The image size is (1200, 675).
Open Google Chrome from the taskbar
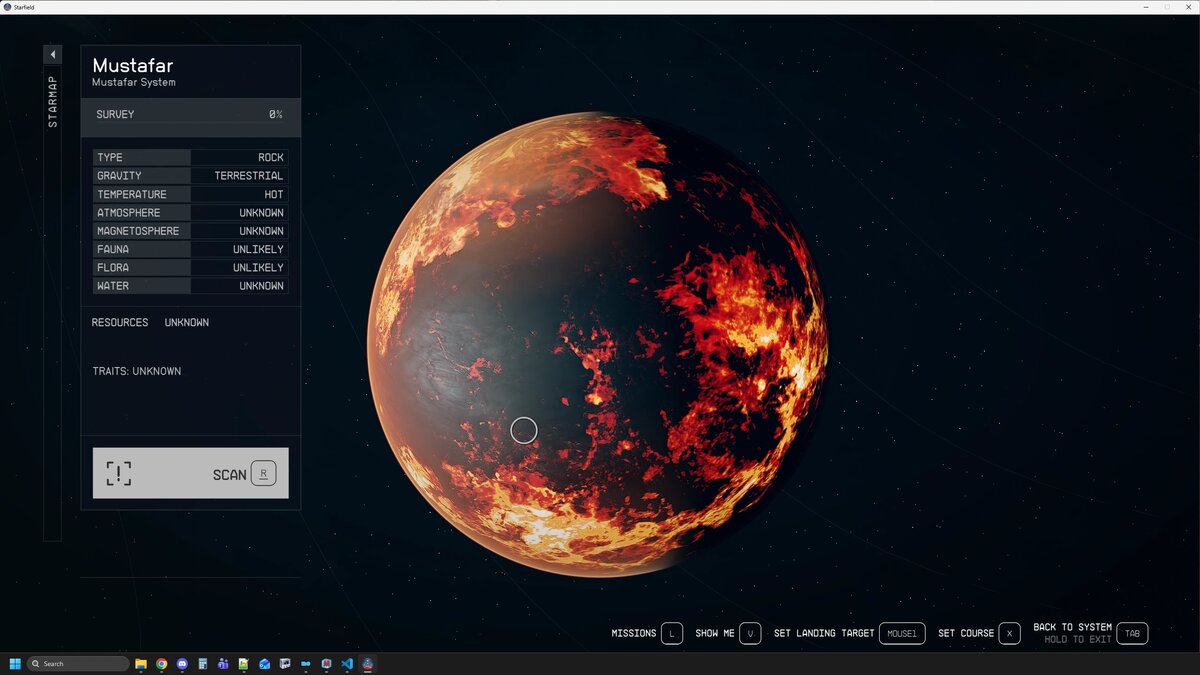pyautogui.click(x=162, y=663)
